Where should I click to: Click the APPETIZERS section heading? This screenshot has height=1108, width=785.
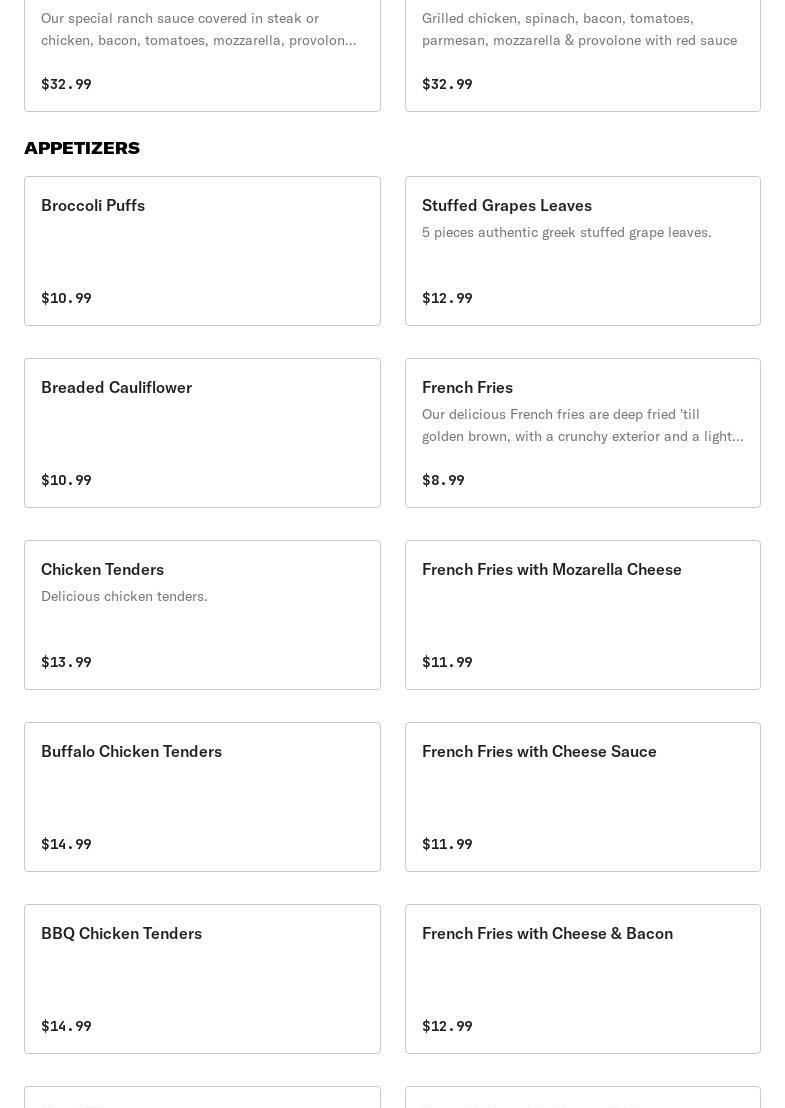(x=82, y=148)
